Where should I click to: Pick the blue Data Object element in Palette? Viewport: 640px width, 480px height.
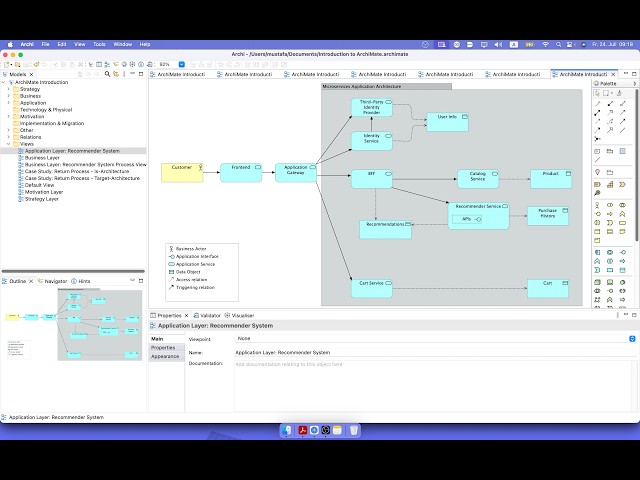622,270
